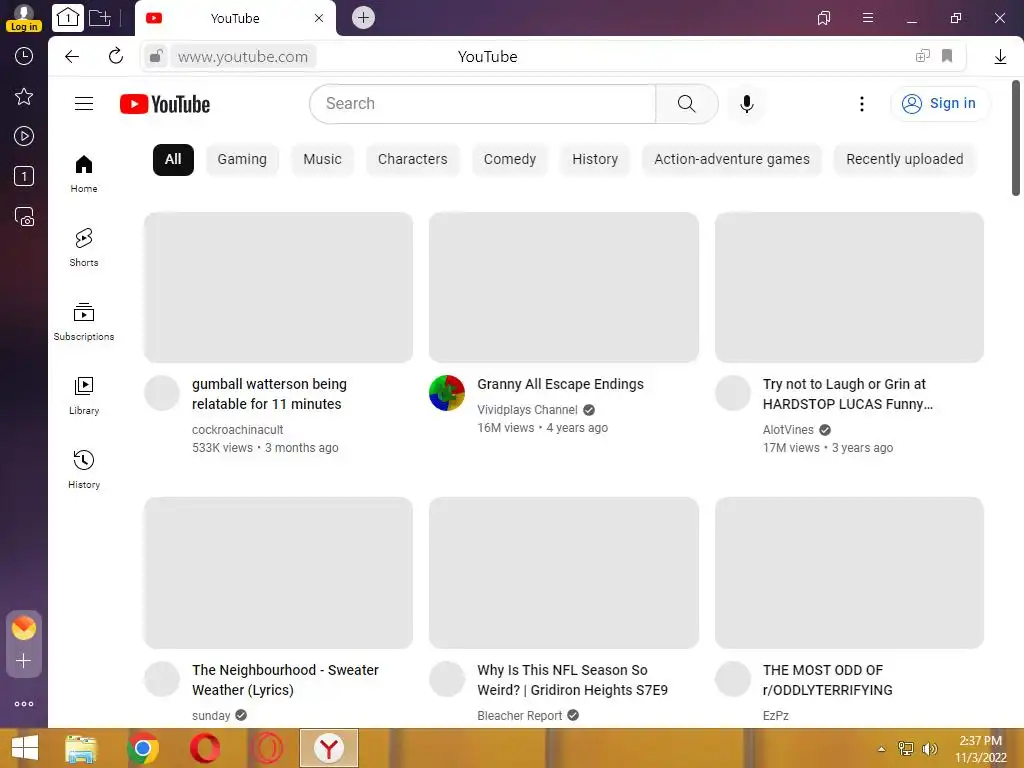Open Bleacher Report channel link
The width and height of the screenshot is (1024, 768).
(x=519, y=716)
